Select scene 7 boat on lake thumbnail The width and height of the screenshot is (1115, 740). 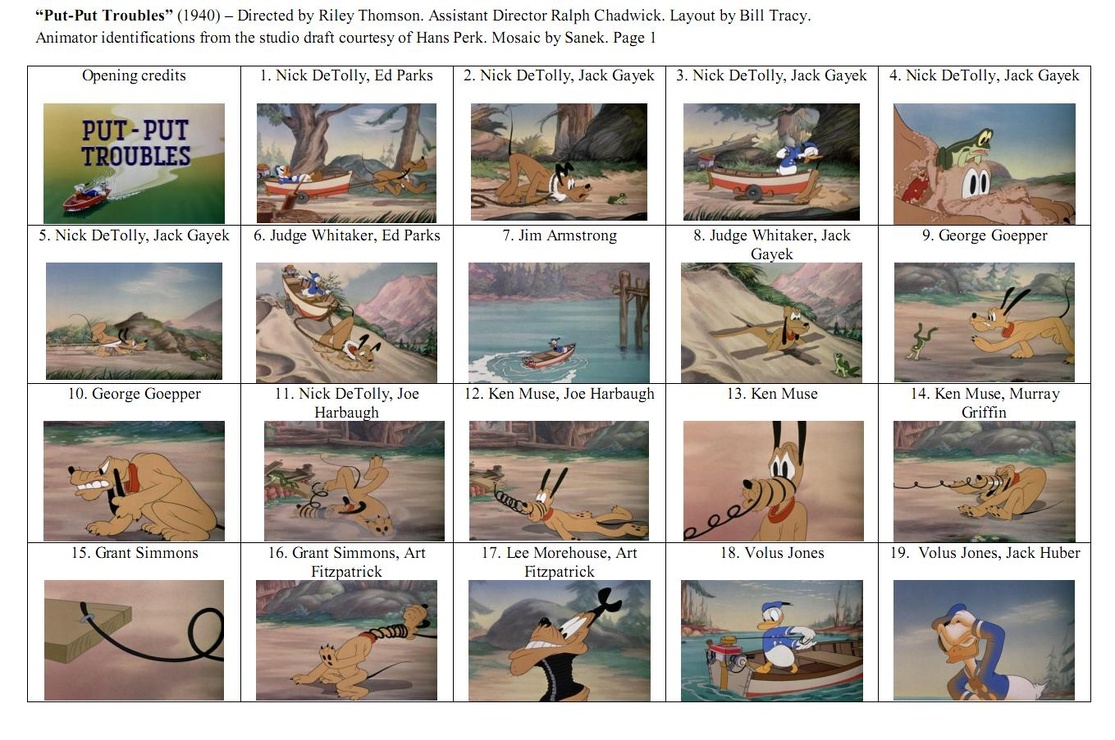(x=559, y=323)
